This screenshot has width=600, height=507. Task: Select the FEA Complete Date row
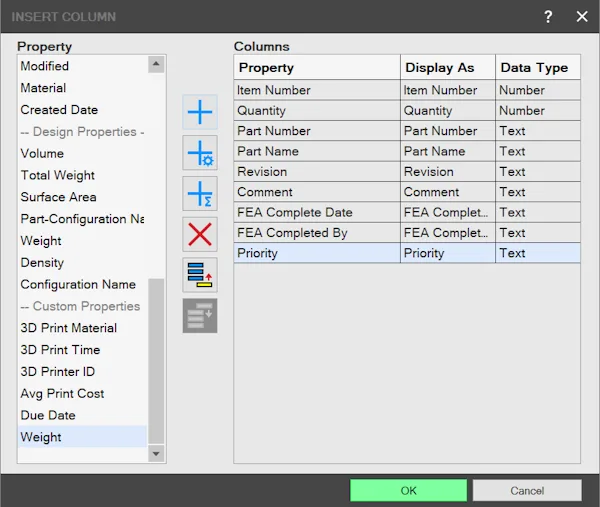[407, 212]
